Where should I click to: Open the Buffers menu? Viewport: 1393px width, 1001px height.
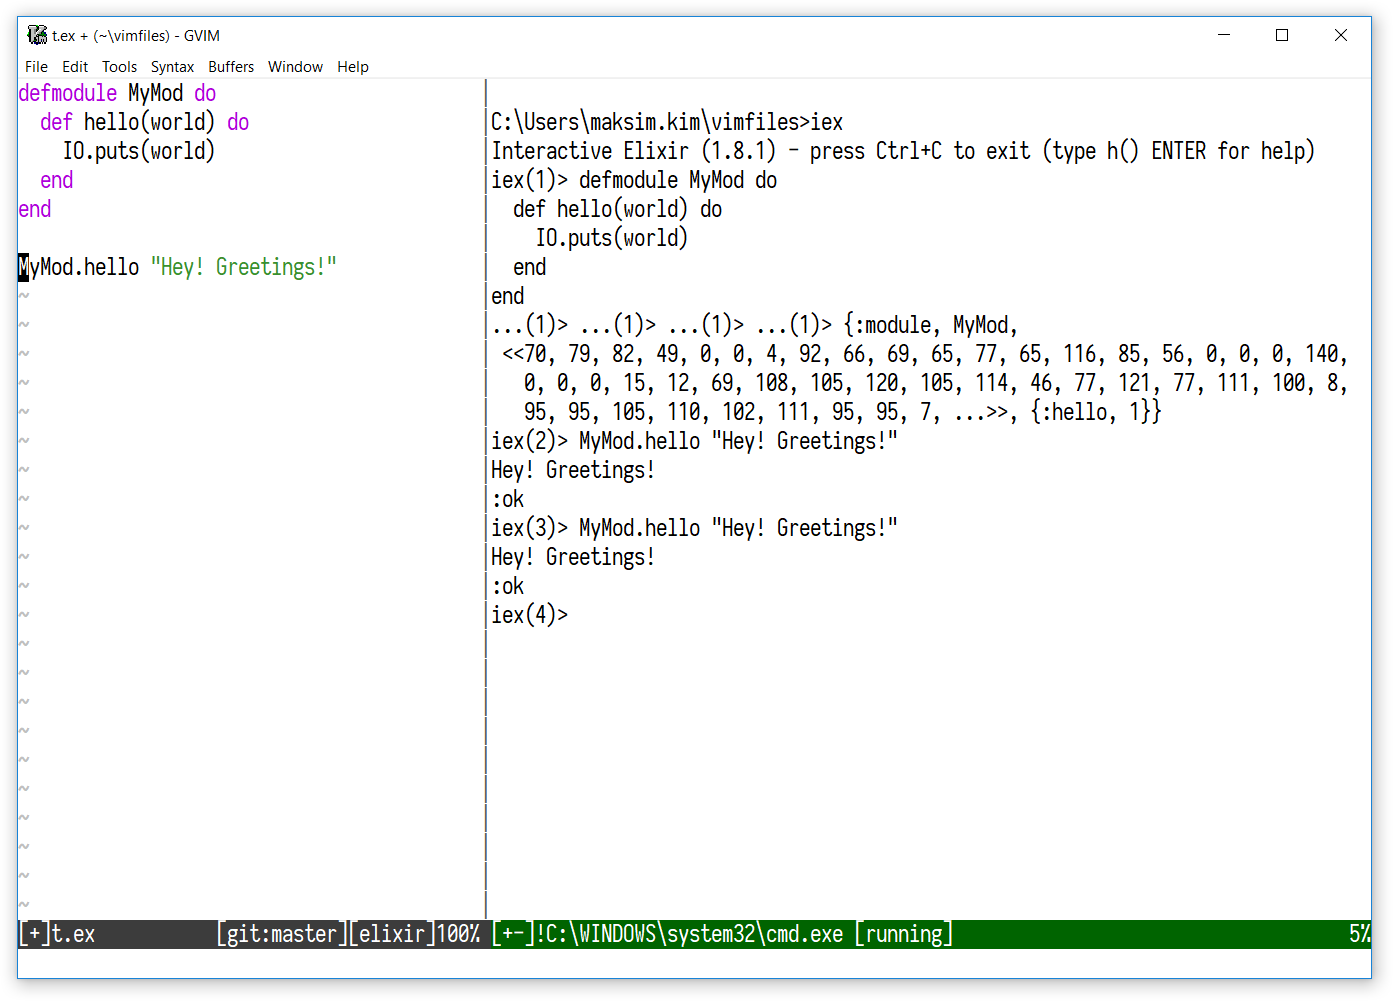(231, 67)
